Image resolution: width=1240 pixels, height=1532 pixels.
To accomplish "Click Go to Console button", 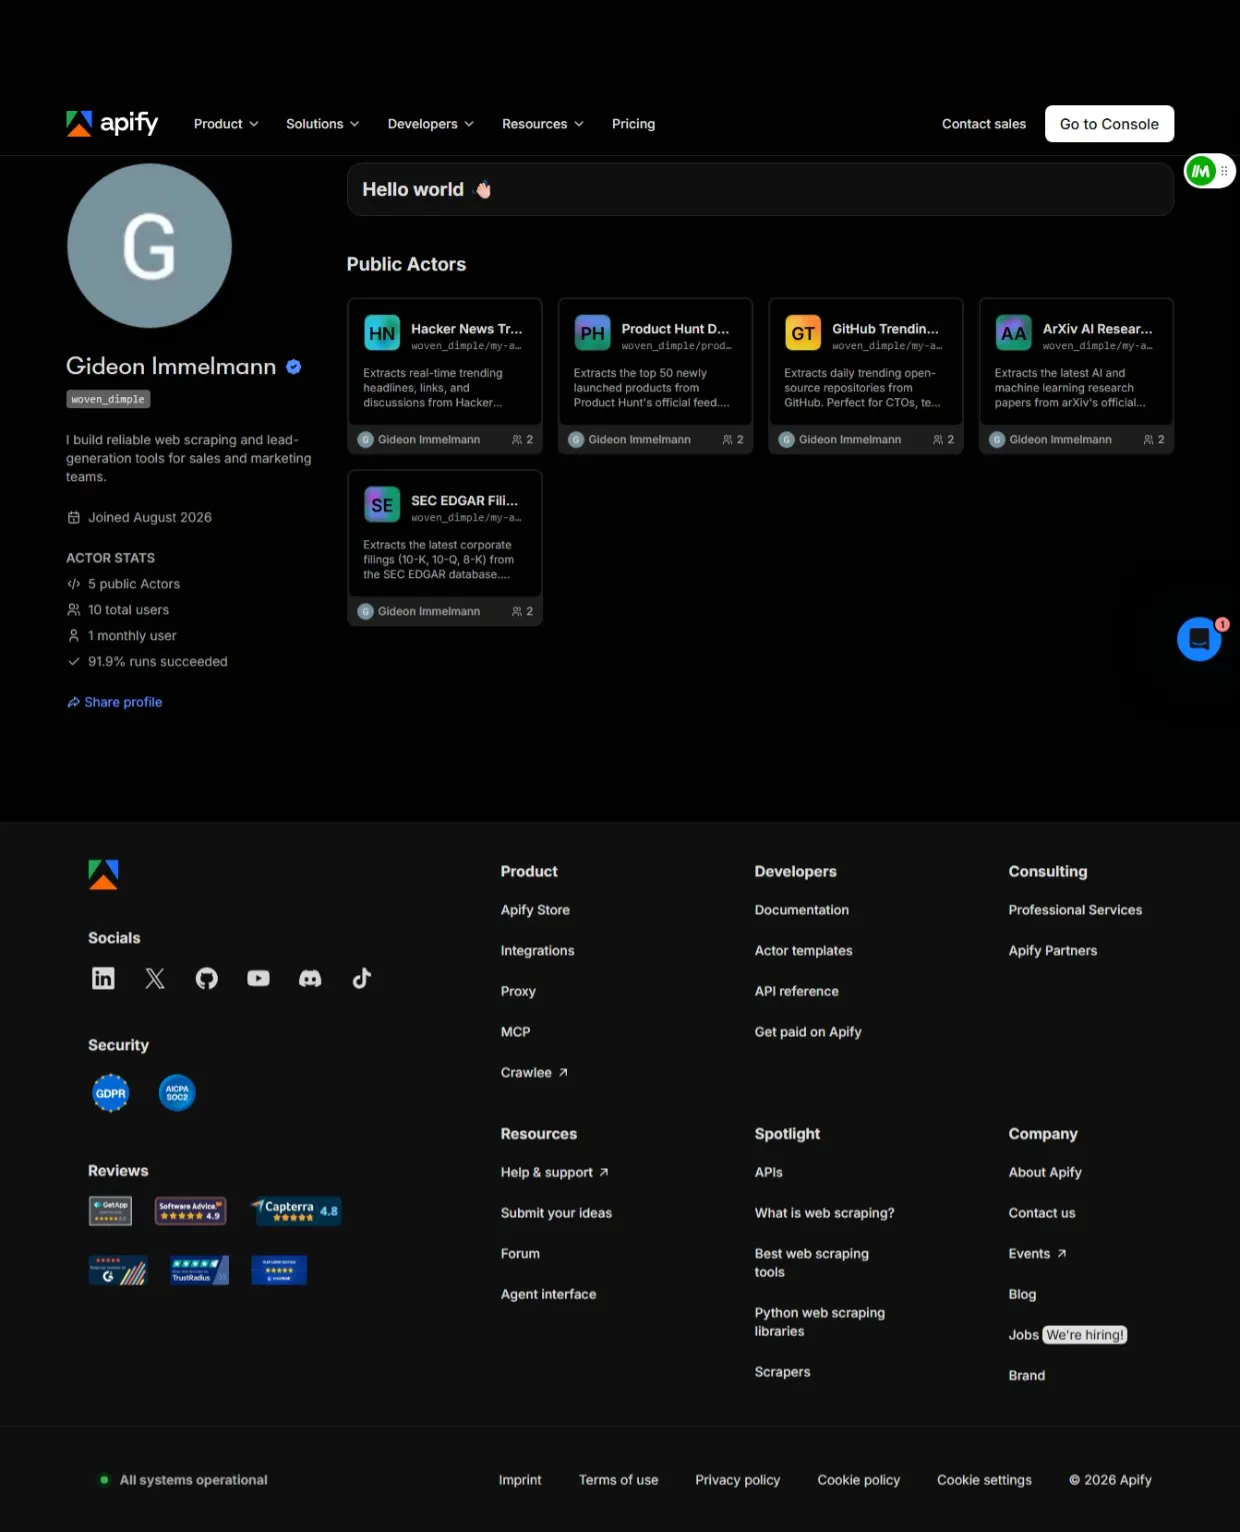I will coord(1109,124).
